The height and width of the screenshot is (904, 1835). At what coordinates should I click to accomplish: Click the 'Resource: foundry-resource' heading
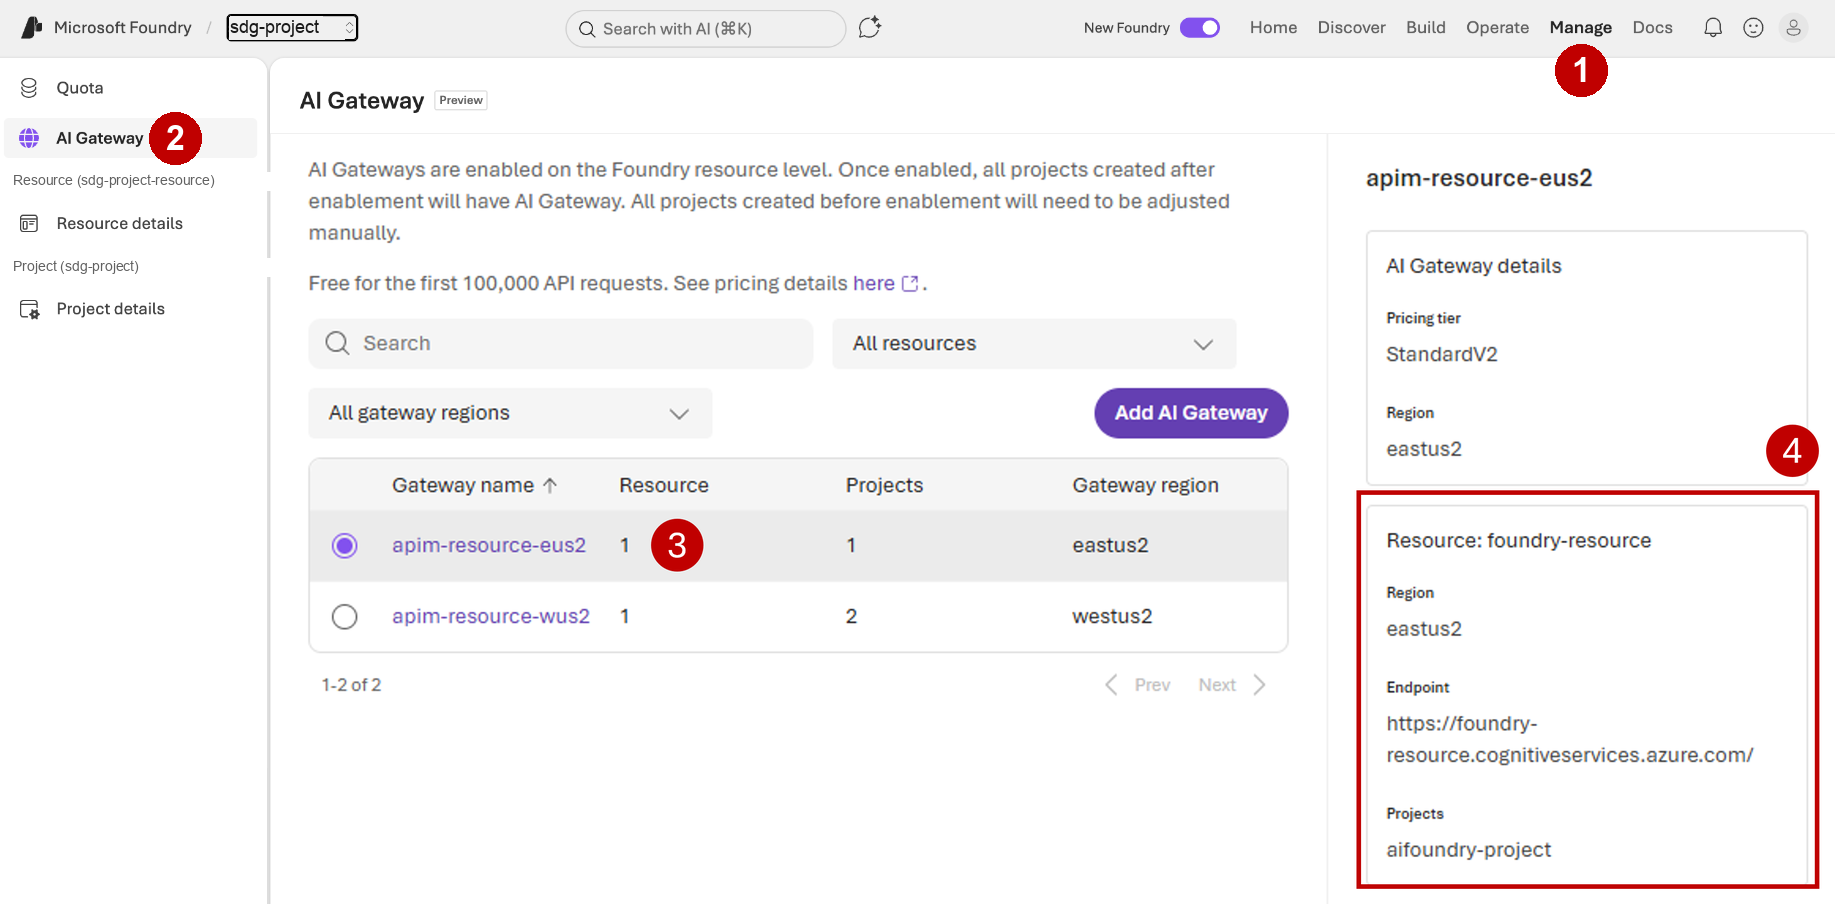click(1519, 541)
